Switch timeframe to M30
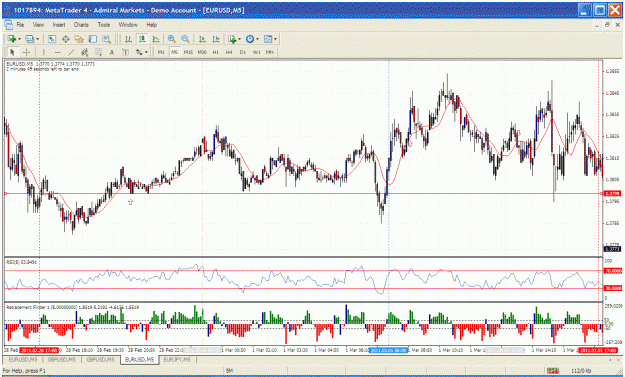This screenshot has width=625, height=377. point(202,52)
